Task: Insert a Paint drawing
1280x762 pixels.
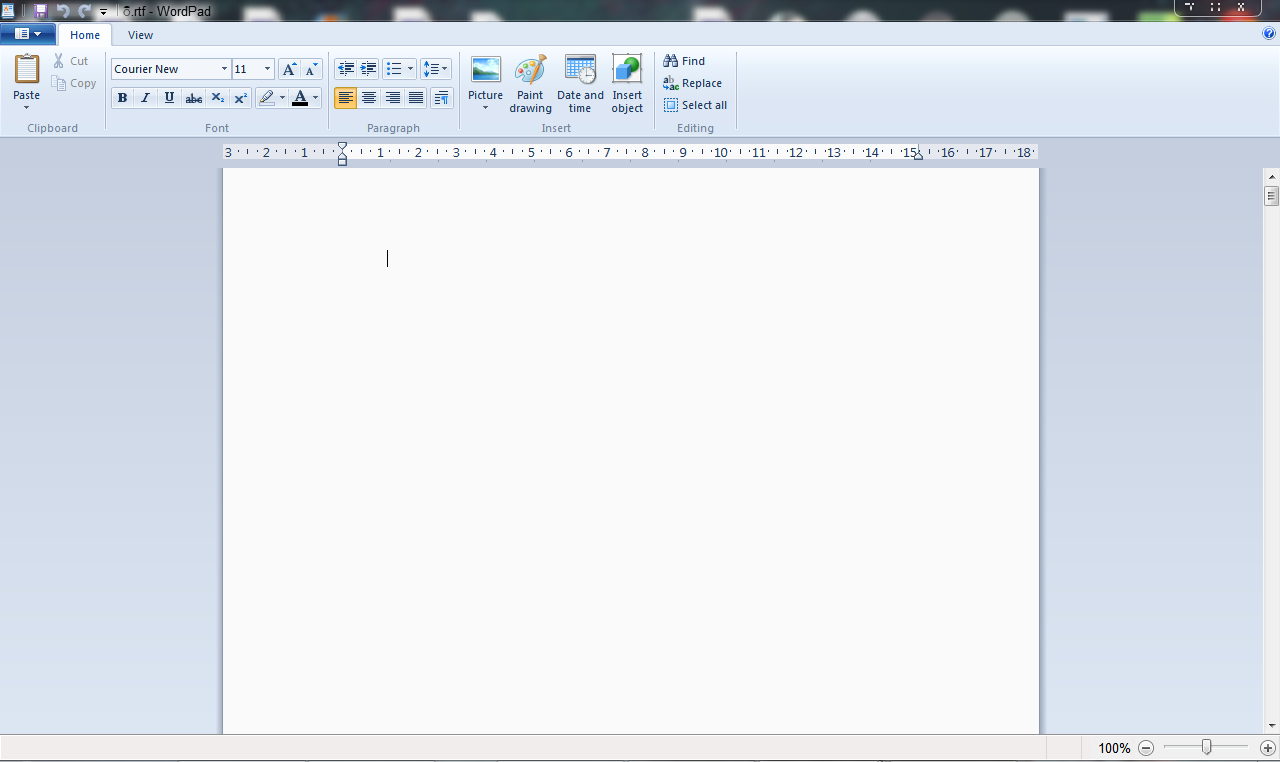Action: click(530, 84)
